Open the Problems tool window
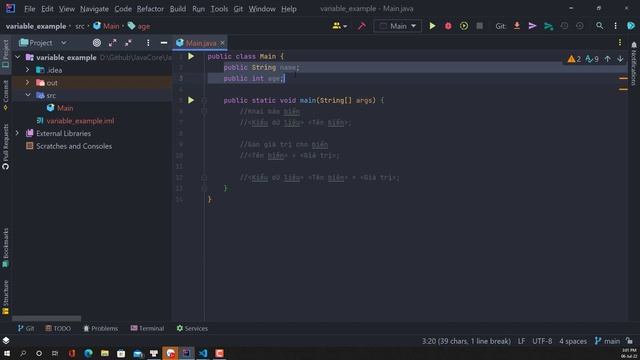Screen dimensions: 640x360 [100, 328]
